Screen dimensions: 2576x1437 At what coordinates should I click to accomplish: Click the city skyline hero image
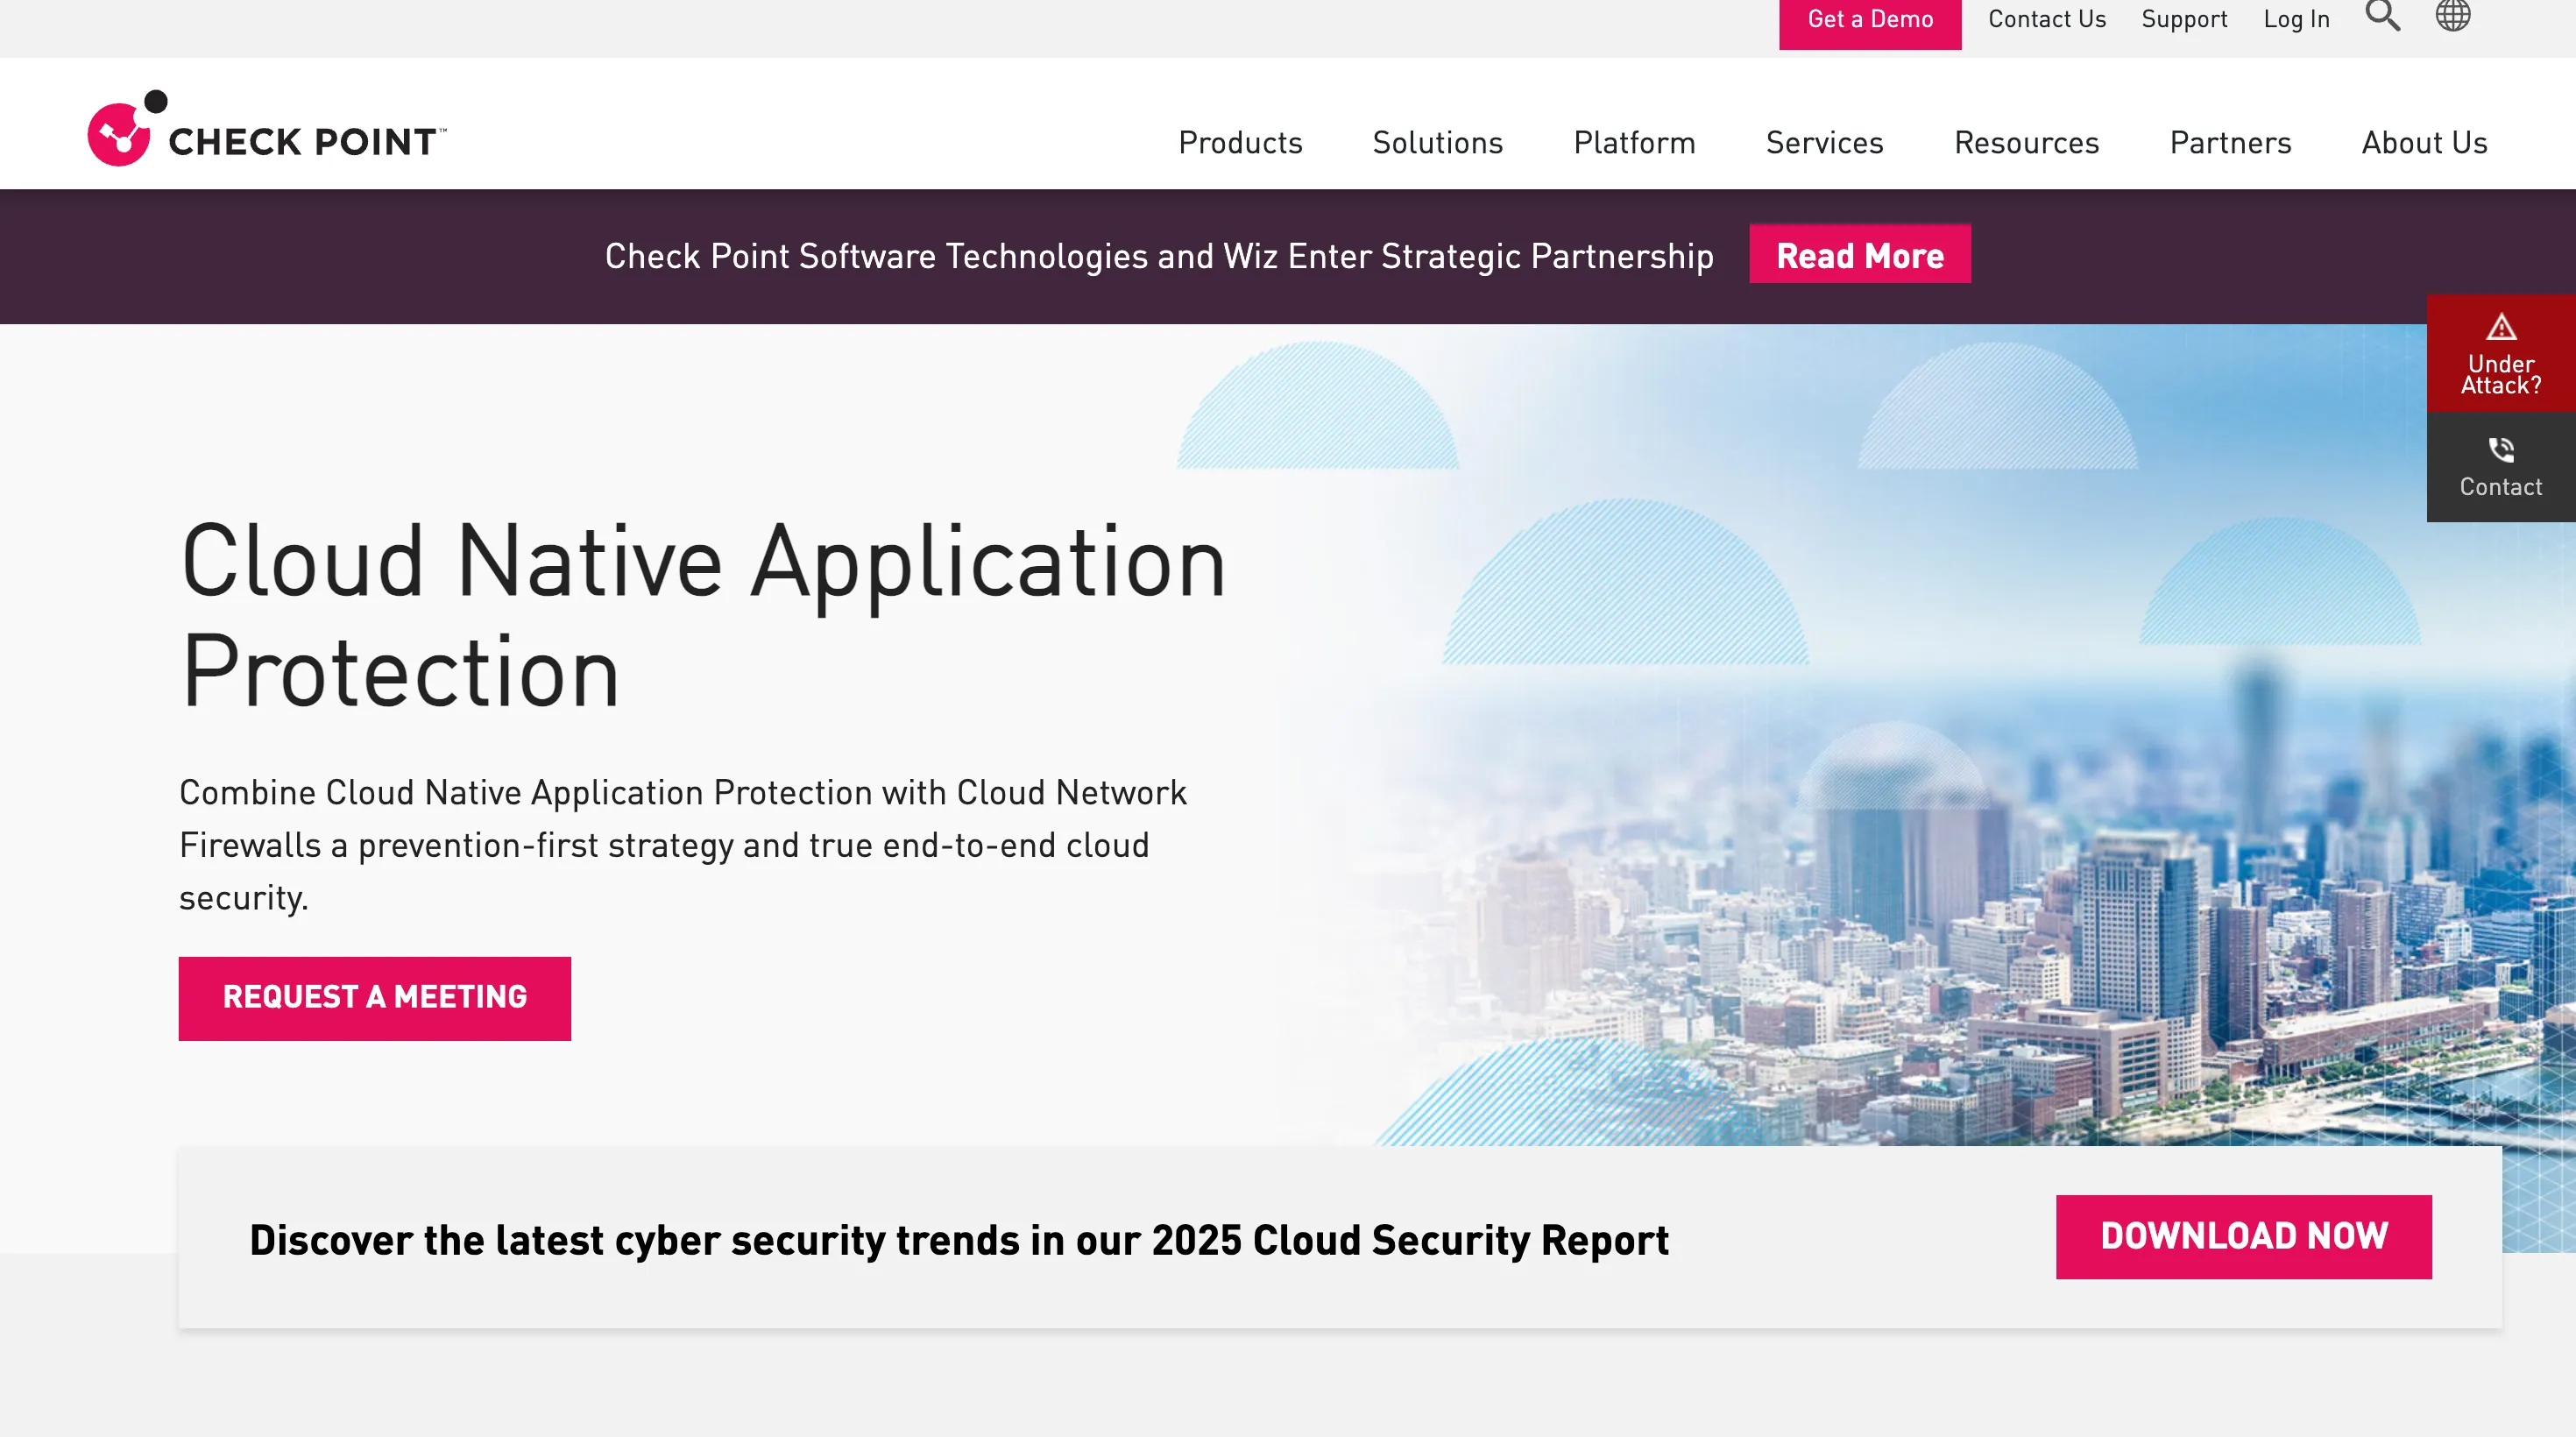(x=1950, y=900)
